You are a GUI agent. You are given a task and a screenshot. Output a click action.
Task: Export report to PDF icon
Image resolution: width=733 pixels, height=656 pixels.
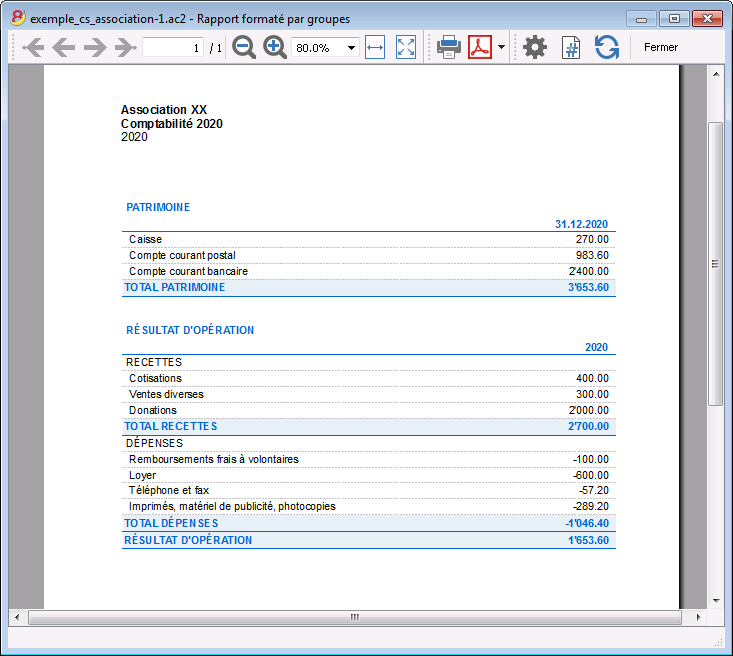480,47
